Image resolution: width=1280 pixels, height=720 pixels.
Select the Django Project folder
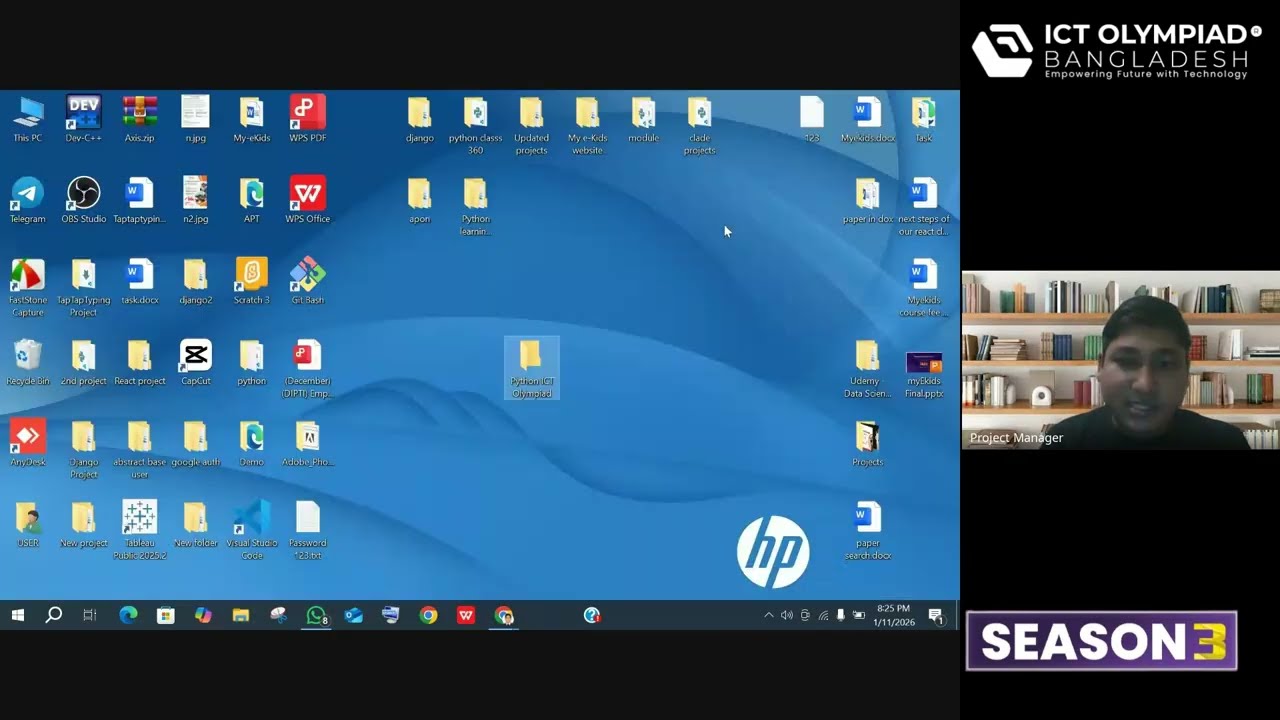point(84,449)
